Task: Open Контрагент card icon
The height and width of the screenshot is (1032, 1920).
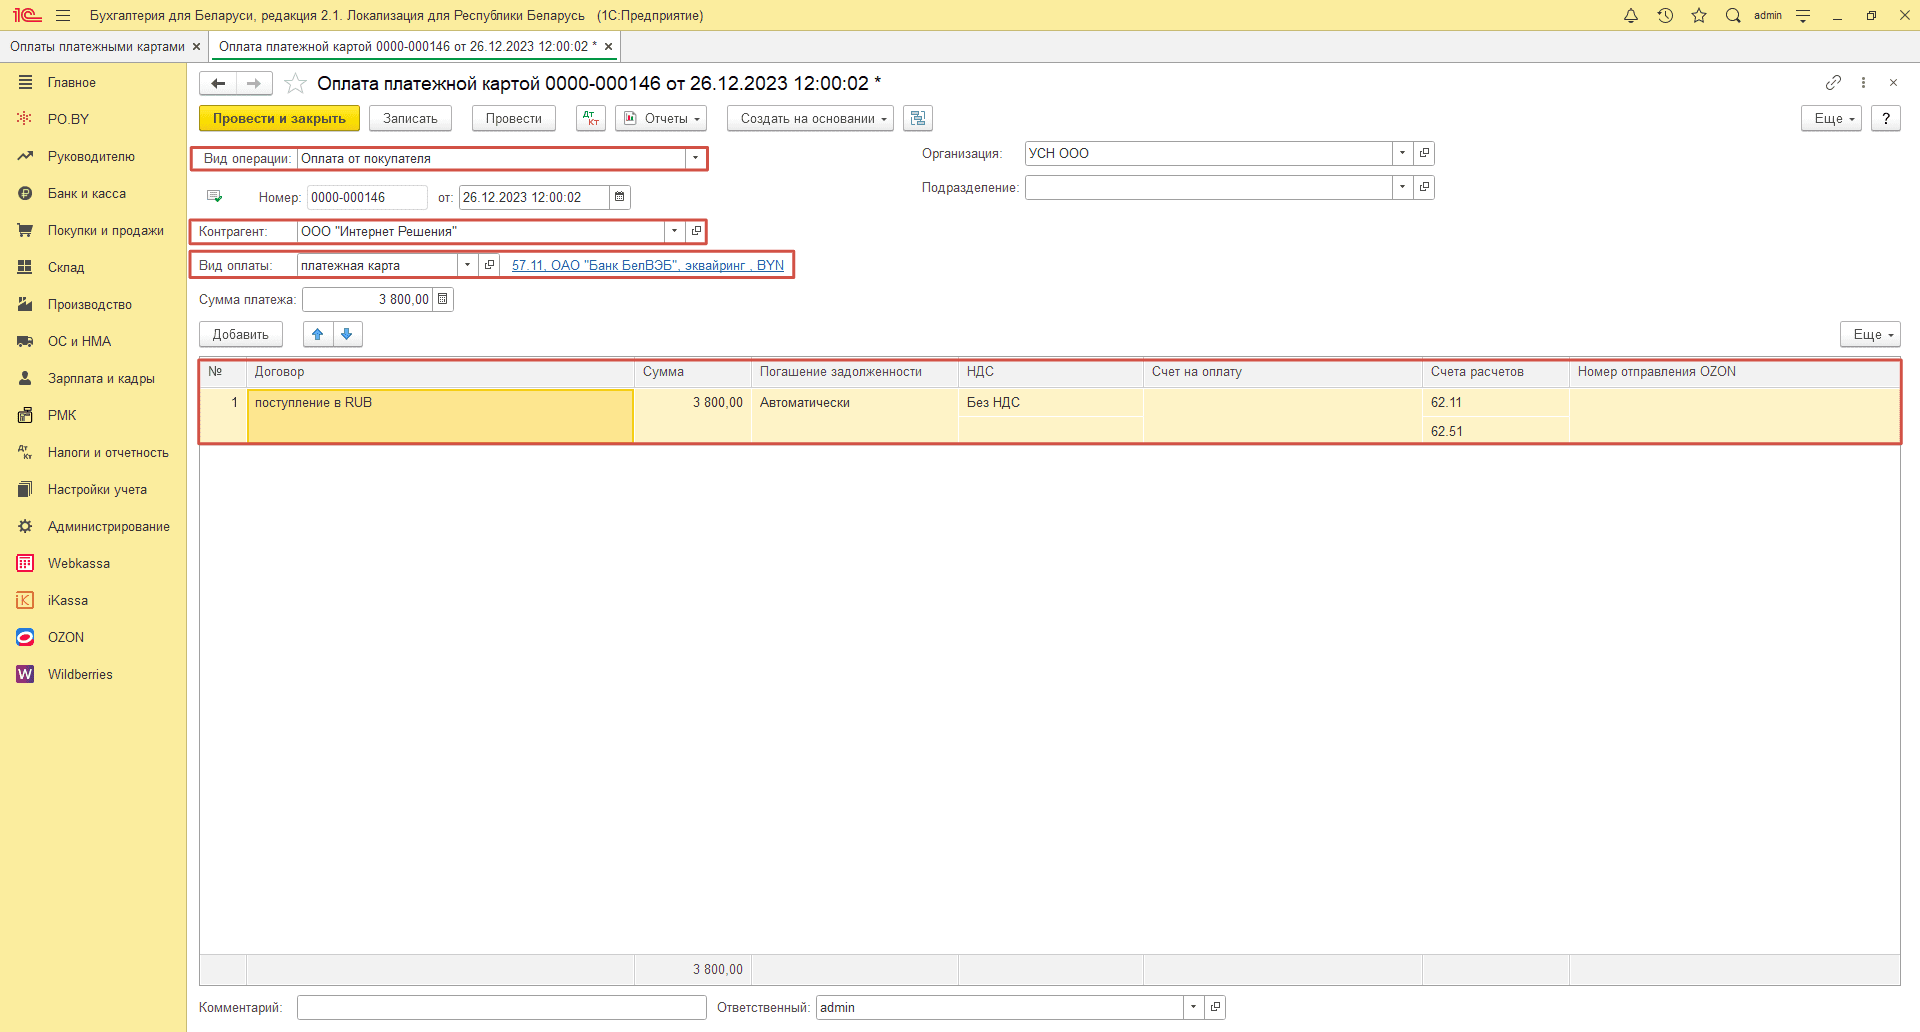Action: tap(696, 231)
